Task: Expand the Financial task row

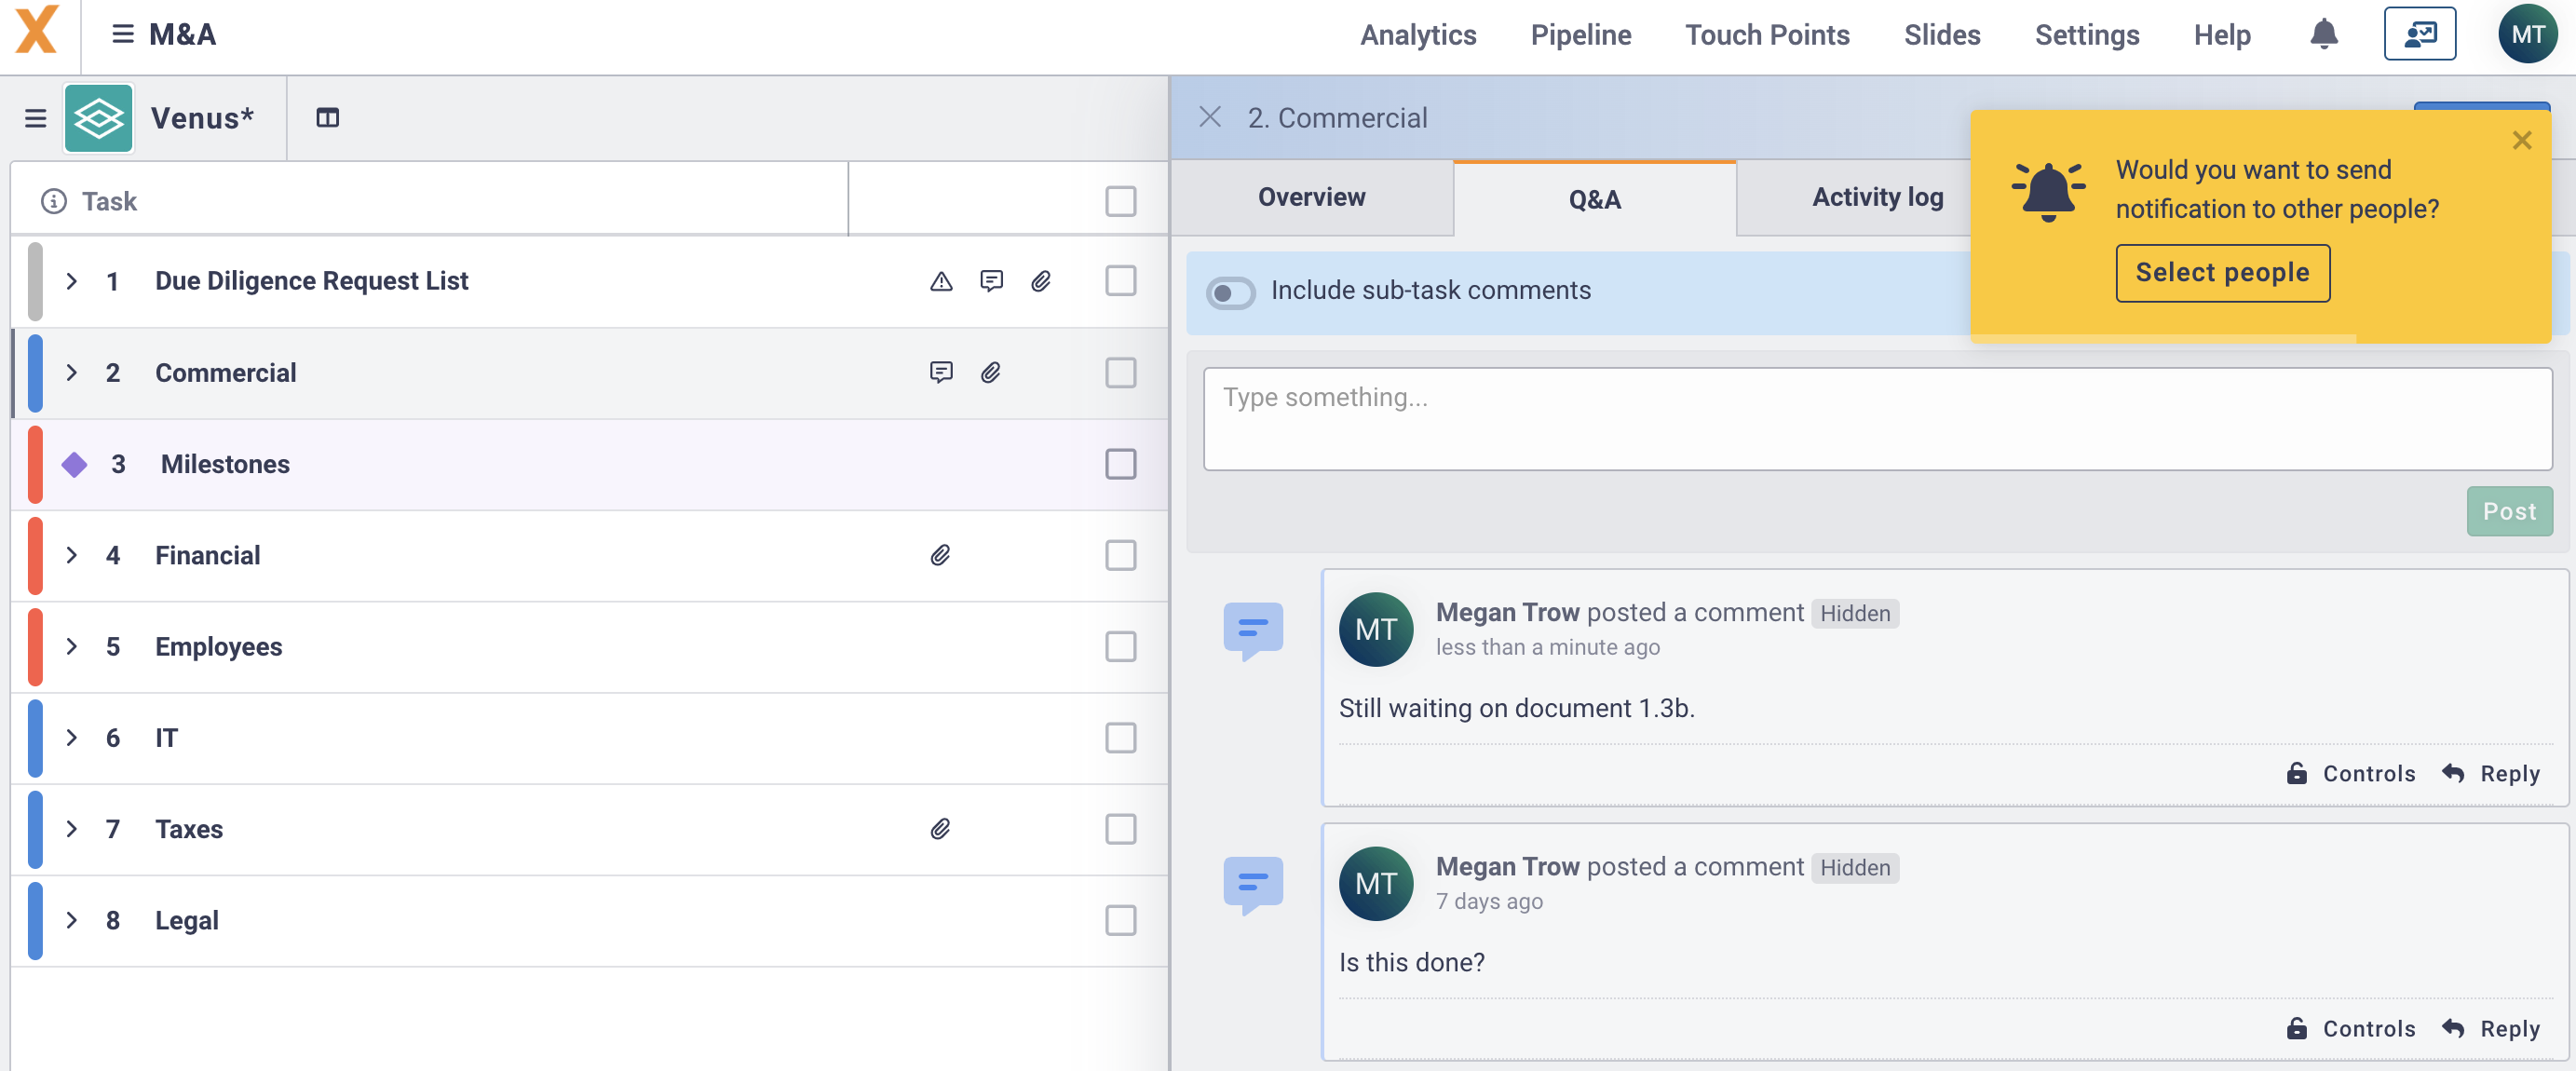Action: click(x=72, y=556)
